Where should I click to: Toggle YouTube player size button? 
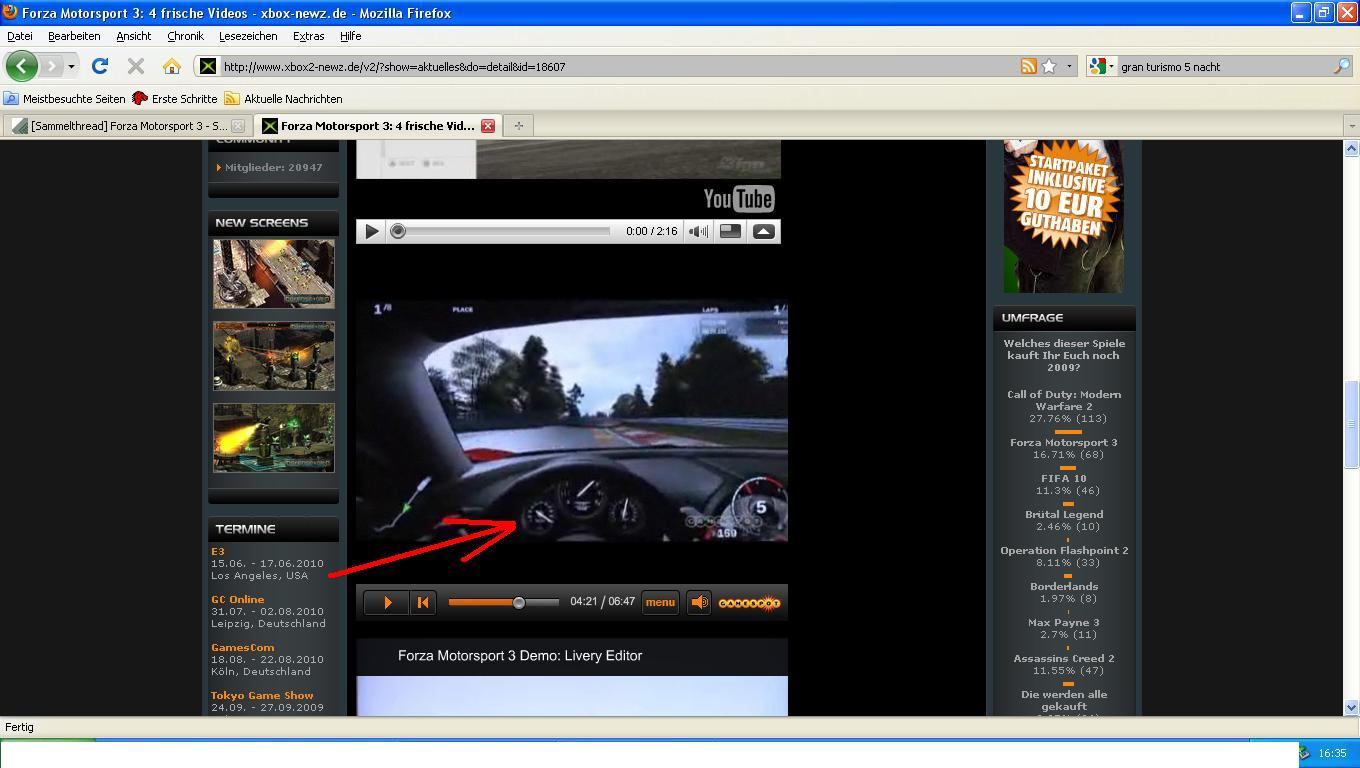tap(730, 231)
